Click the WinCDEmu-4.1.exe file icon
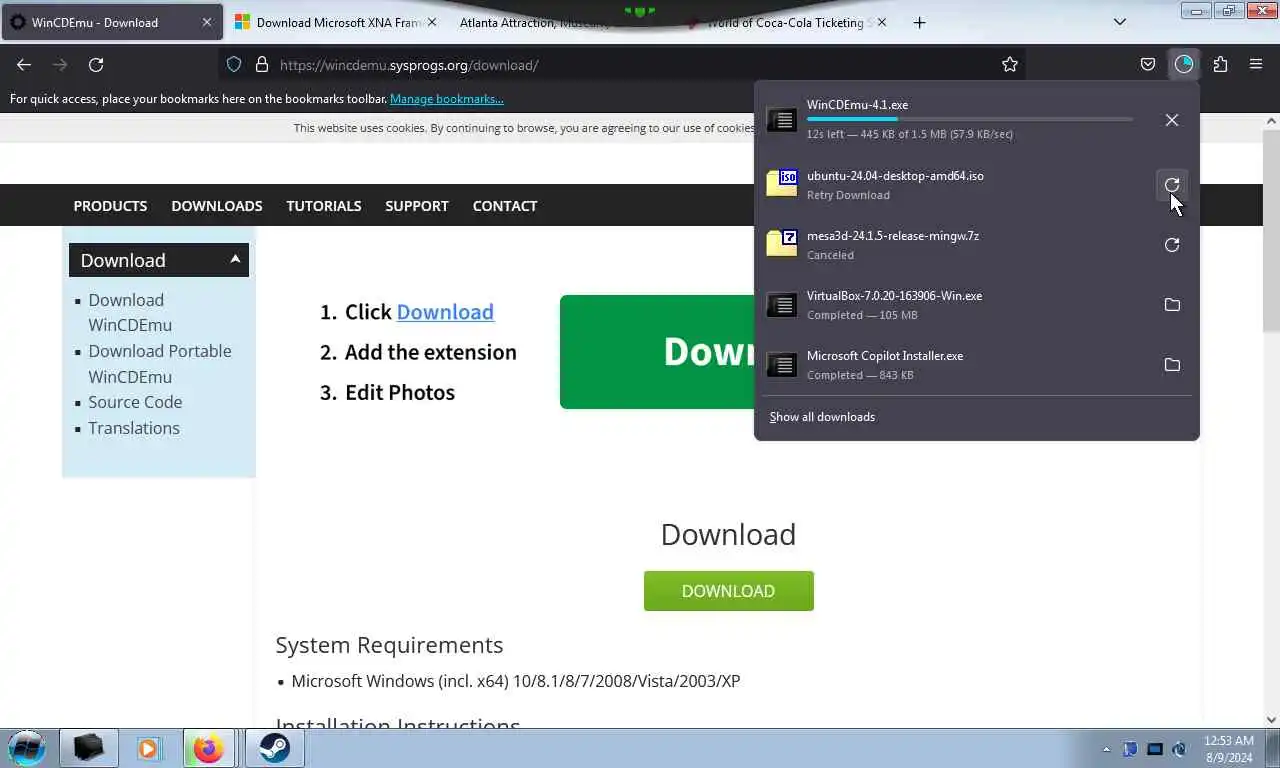Image resolution: width=1280 pixels, height=768 pixels. click(x=782, y=120)
